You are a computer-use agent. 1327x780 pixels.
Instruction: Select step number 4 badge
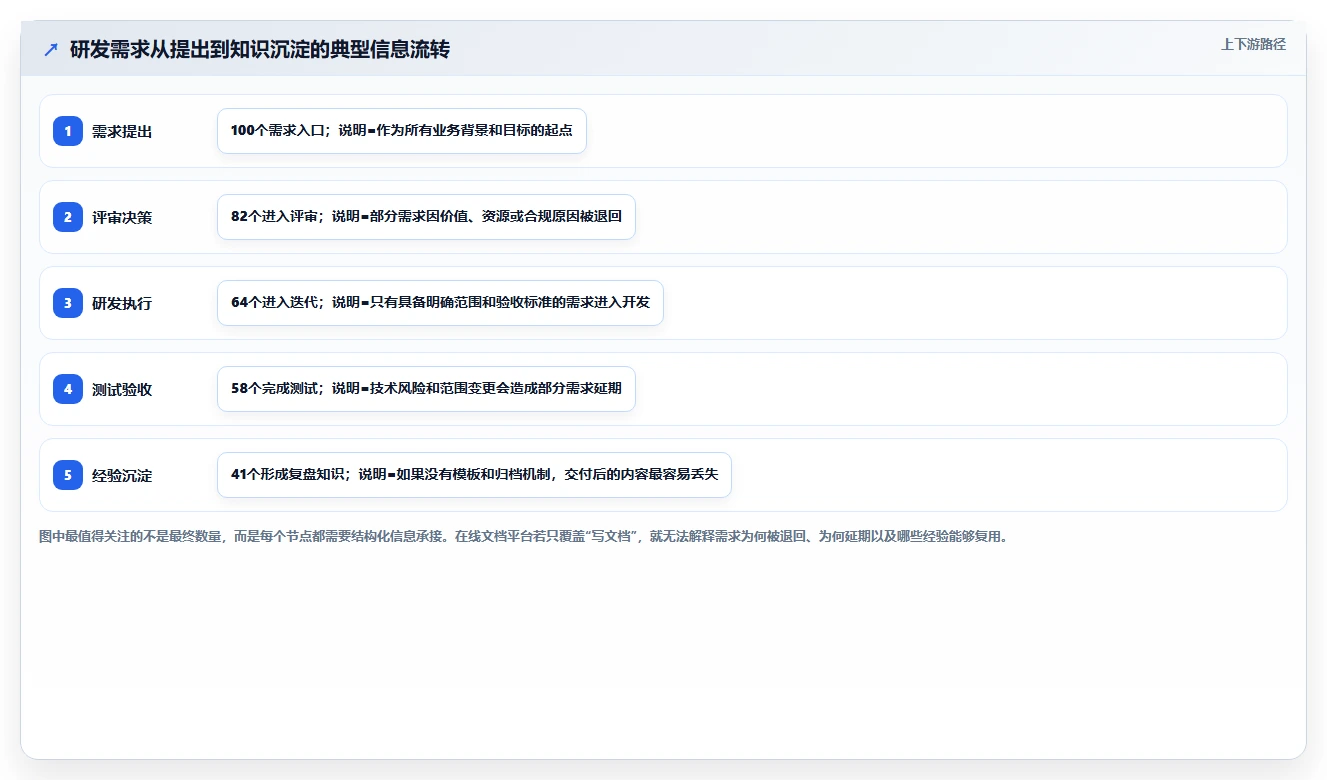click(x=68, y=389)
